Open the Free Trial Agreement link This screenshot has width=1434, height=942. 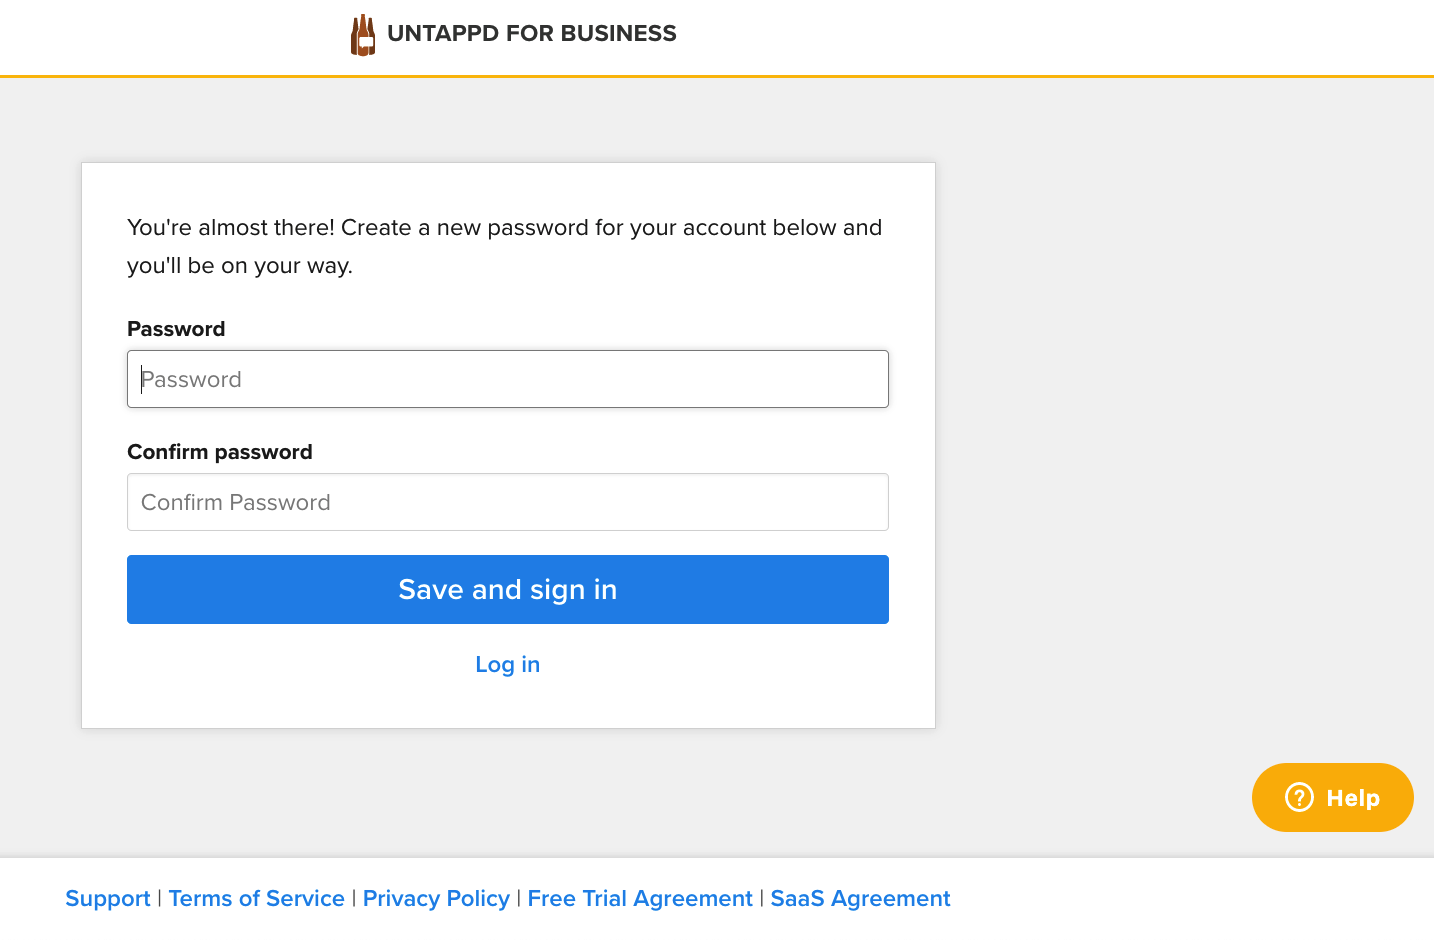pos(640,899)
